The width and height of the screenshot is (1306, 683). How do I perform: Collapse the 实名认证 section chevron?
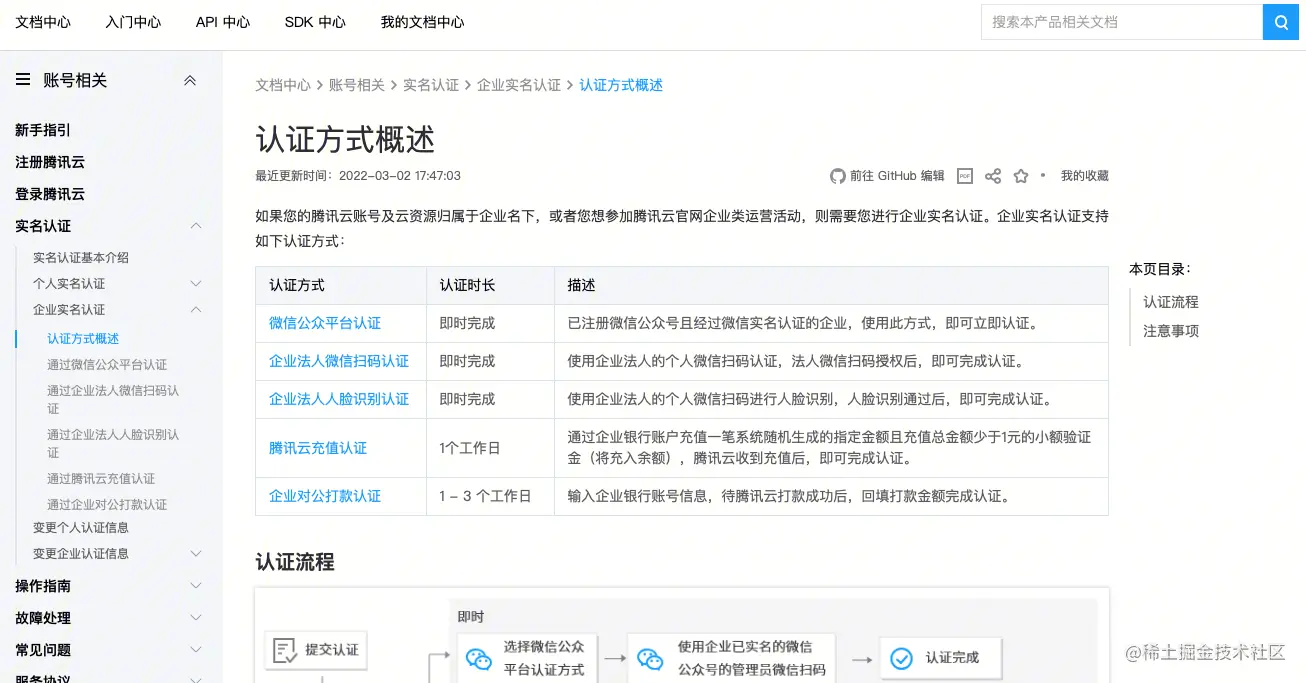coord(196,226)
